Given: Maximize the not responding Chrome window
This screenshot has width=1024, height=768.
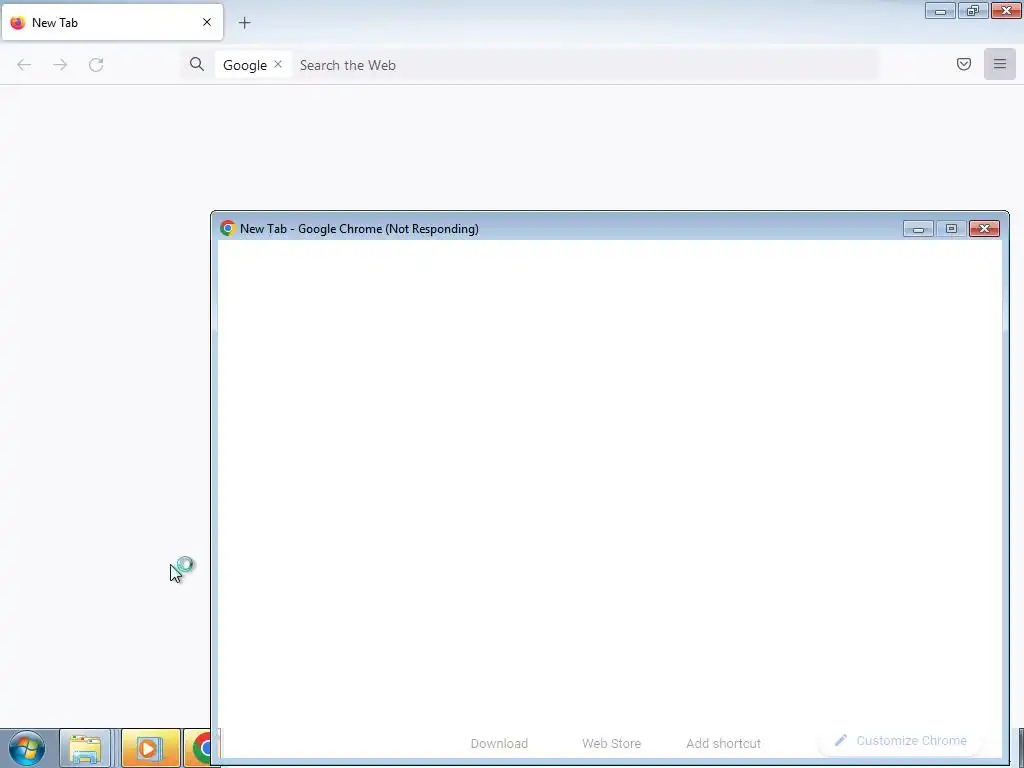Looking at the screenshot, I should 951,229.
